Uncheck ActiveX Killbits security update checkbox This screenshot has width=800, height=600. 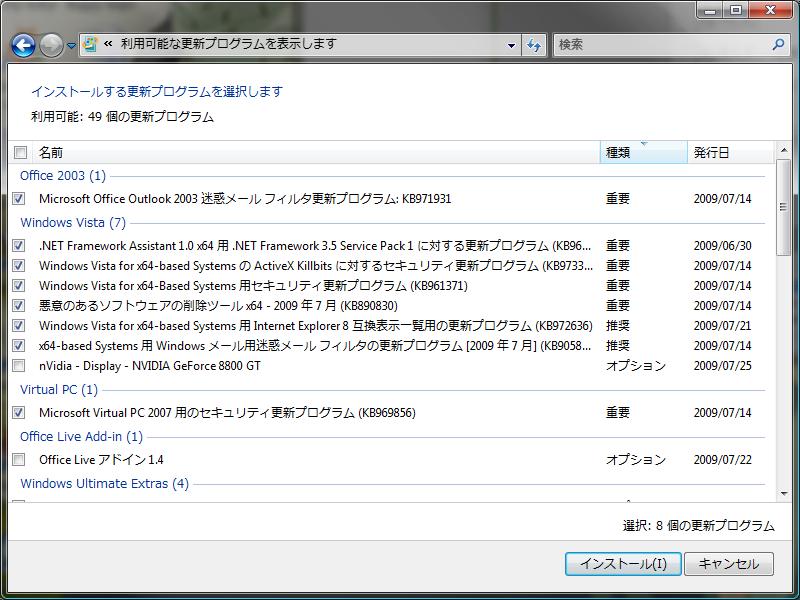click(x=19, y=265)
